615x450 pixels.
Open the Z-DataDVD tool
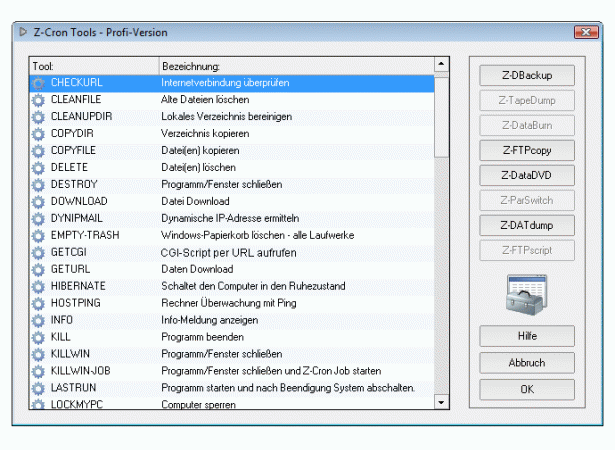click(x=527, y=175)
